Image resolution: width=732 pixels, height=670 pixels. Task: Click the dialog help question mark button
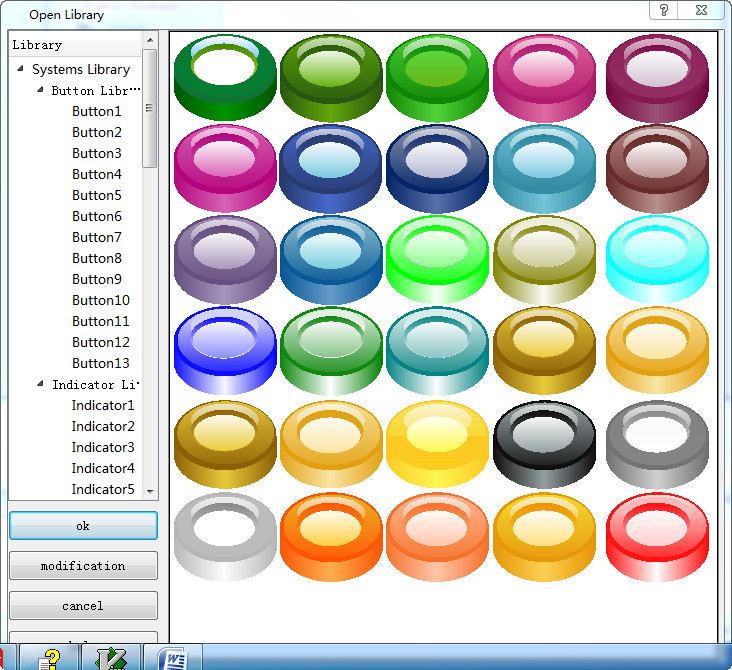[664, 10]
